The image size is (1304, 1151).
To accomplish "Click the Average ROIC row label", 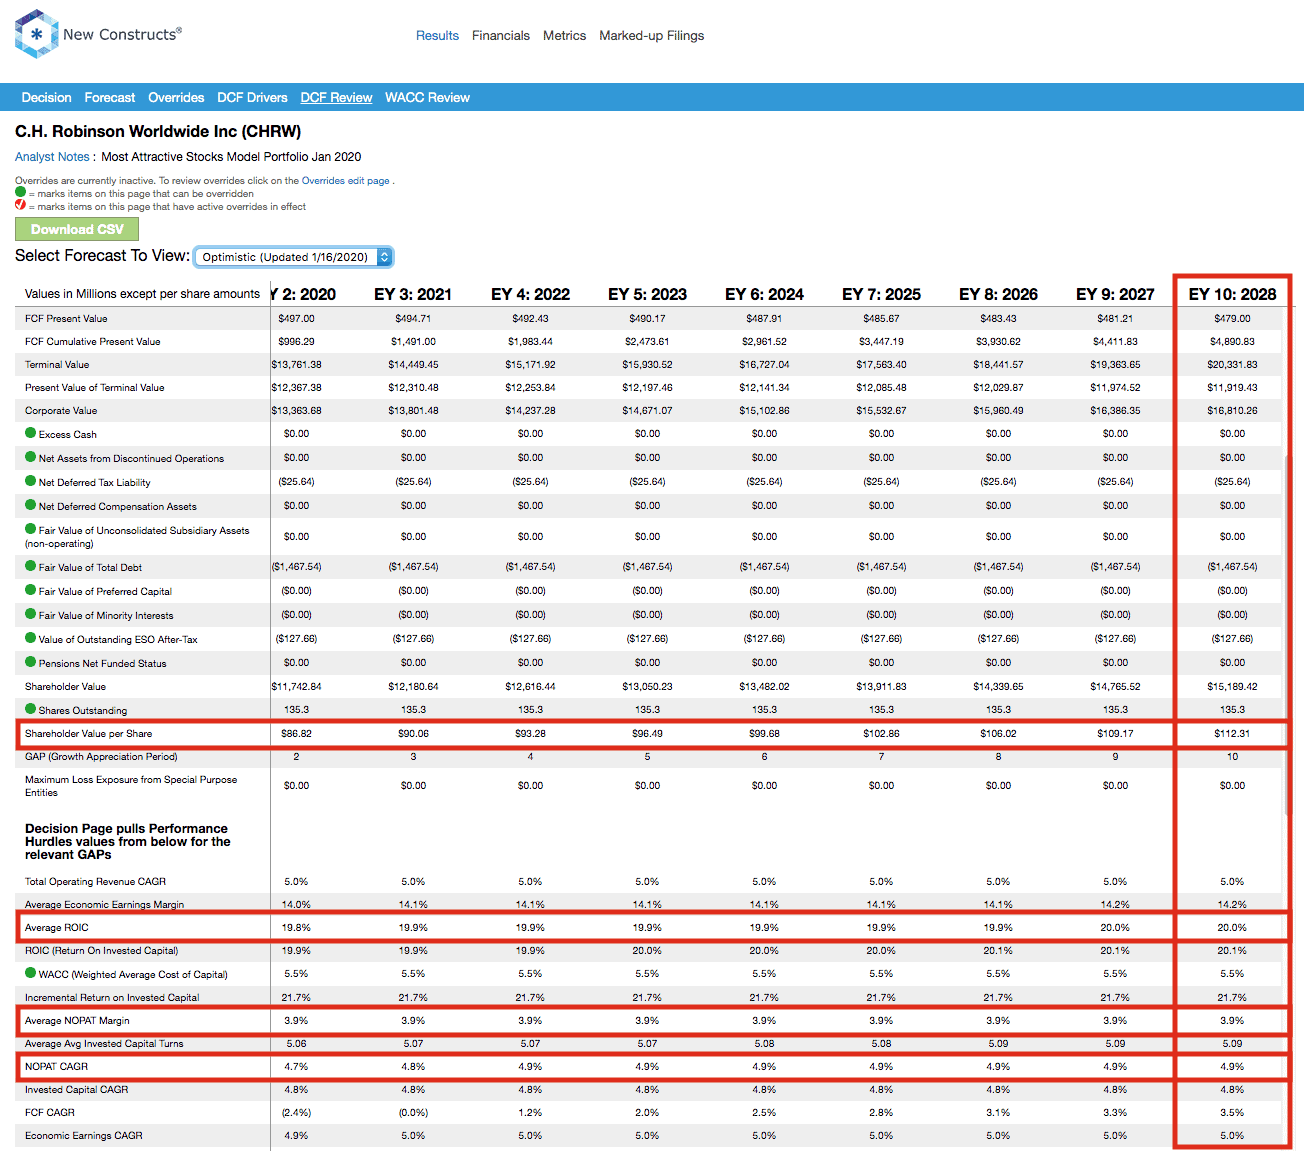I will 56,927.
